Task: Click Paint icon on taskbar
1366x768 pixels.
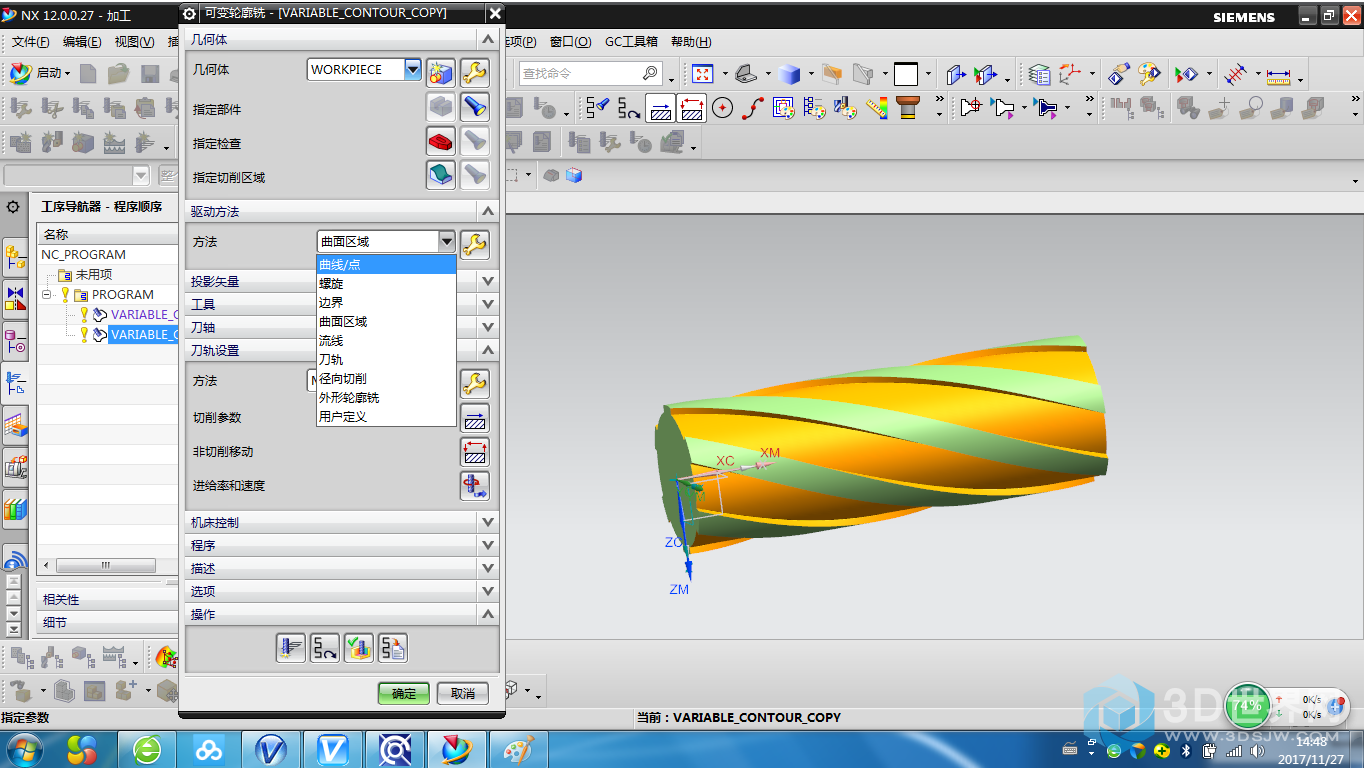Action: 518,749
